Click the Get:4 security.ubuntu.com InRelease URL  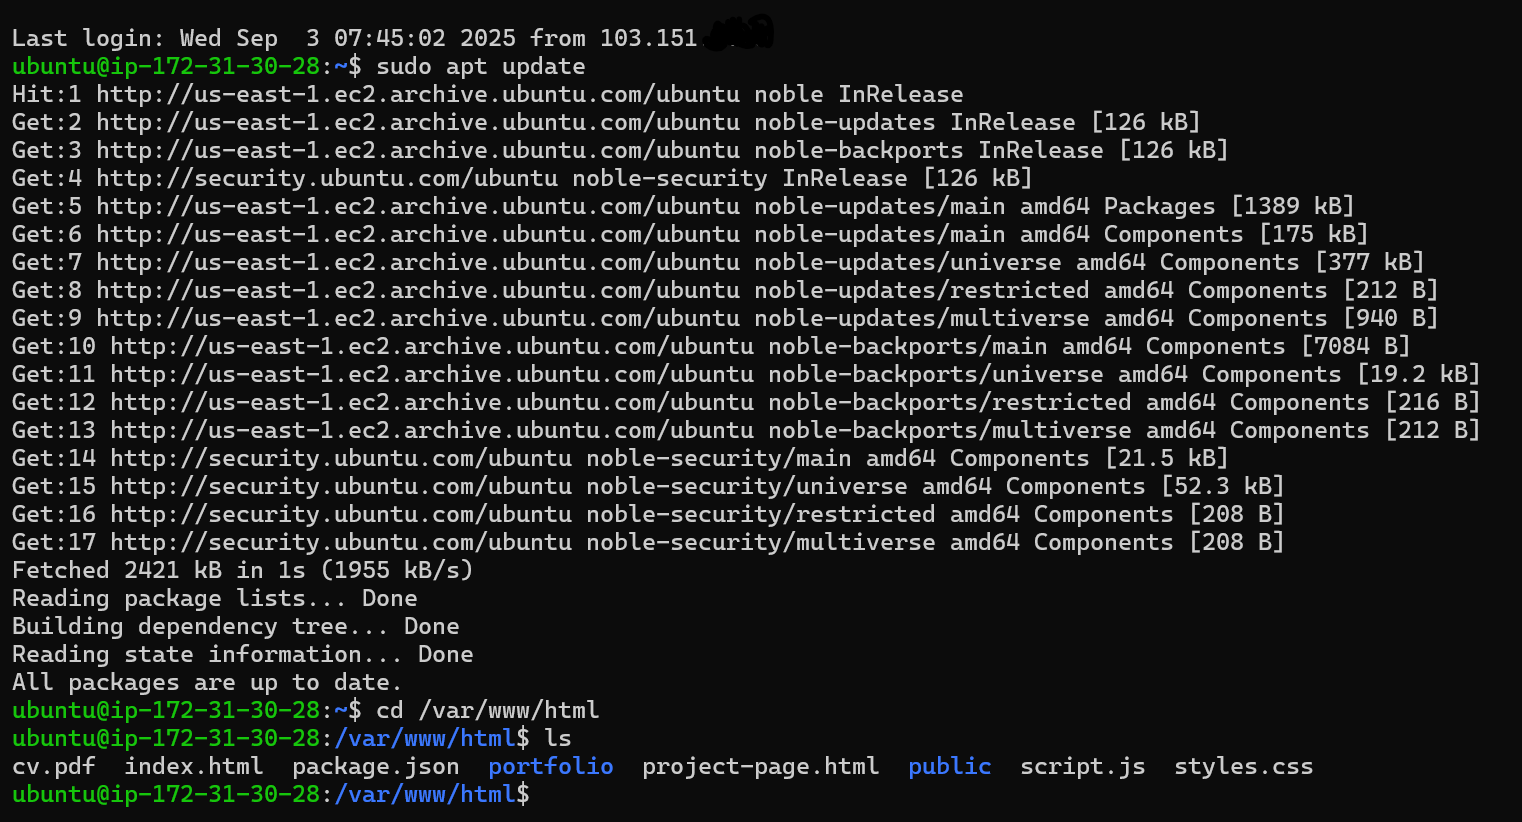click(x=327, y=179)
